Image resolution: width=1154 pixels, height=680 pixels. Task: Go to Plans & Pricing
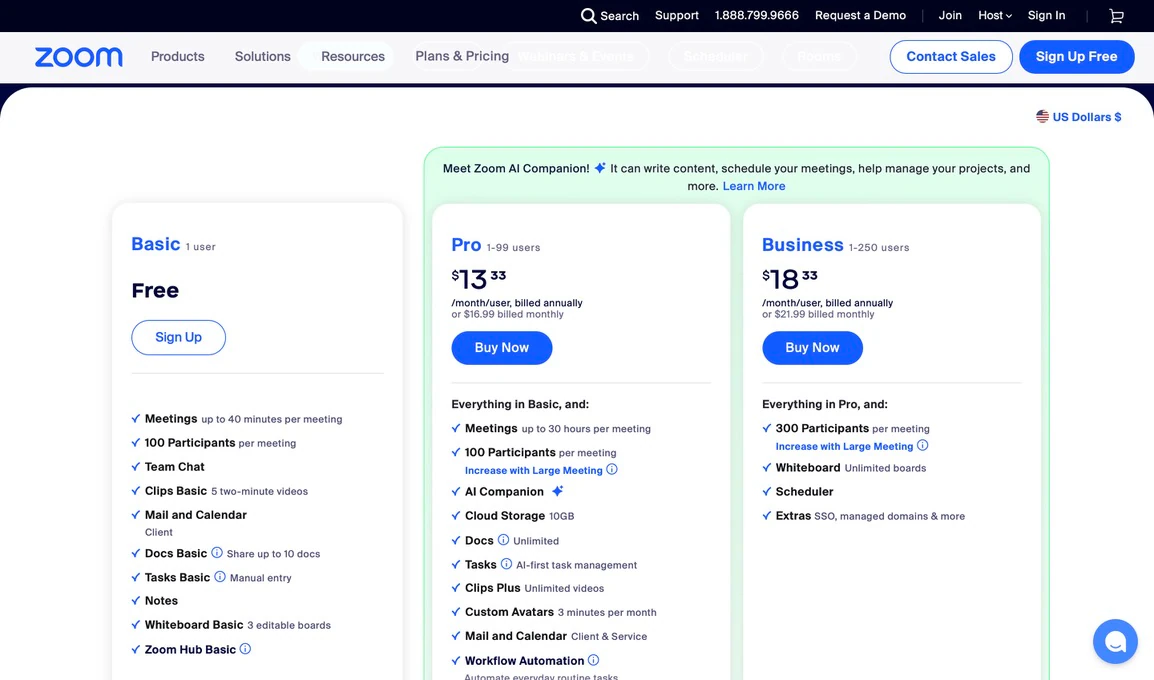click(x=462, y=56)
